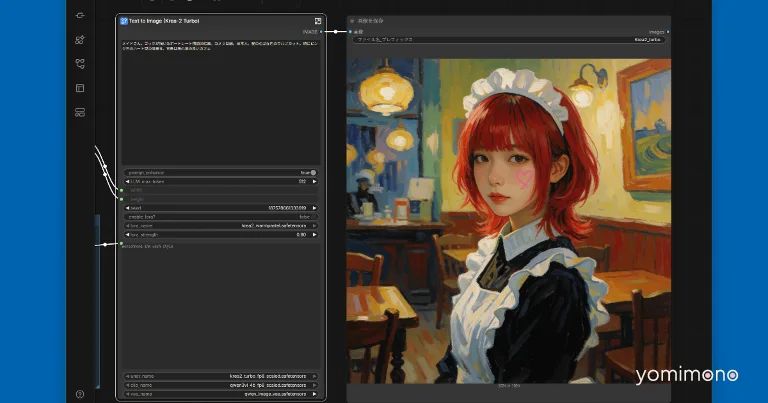Open the lora_name model dropdown
This screenshot has height=403, width=768.
(x=221, y=226)
